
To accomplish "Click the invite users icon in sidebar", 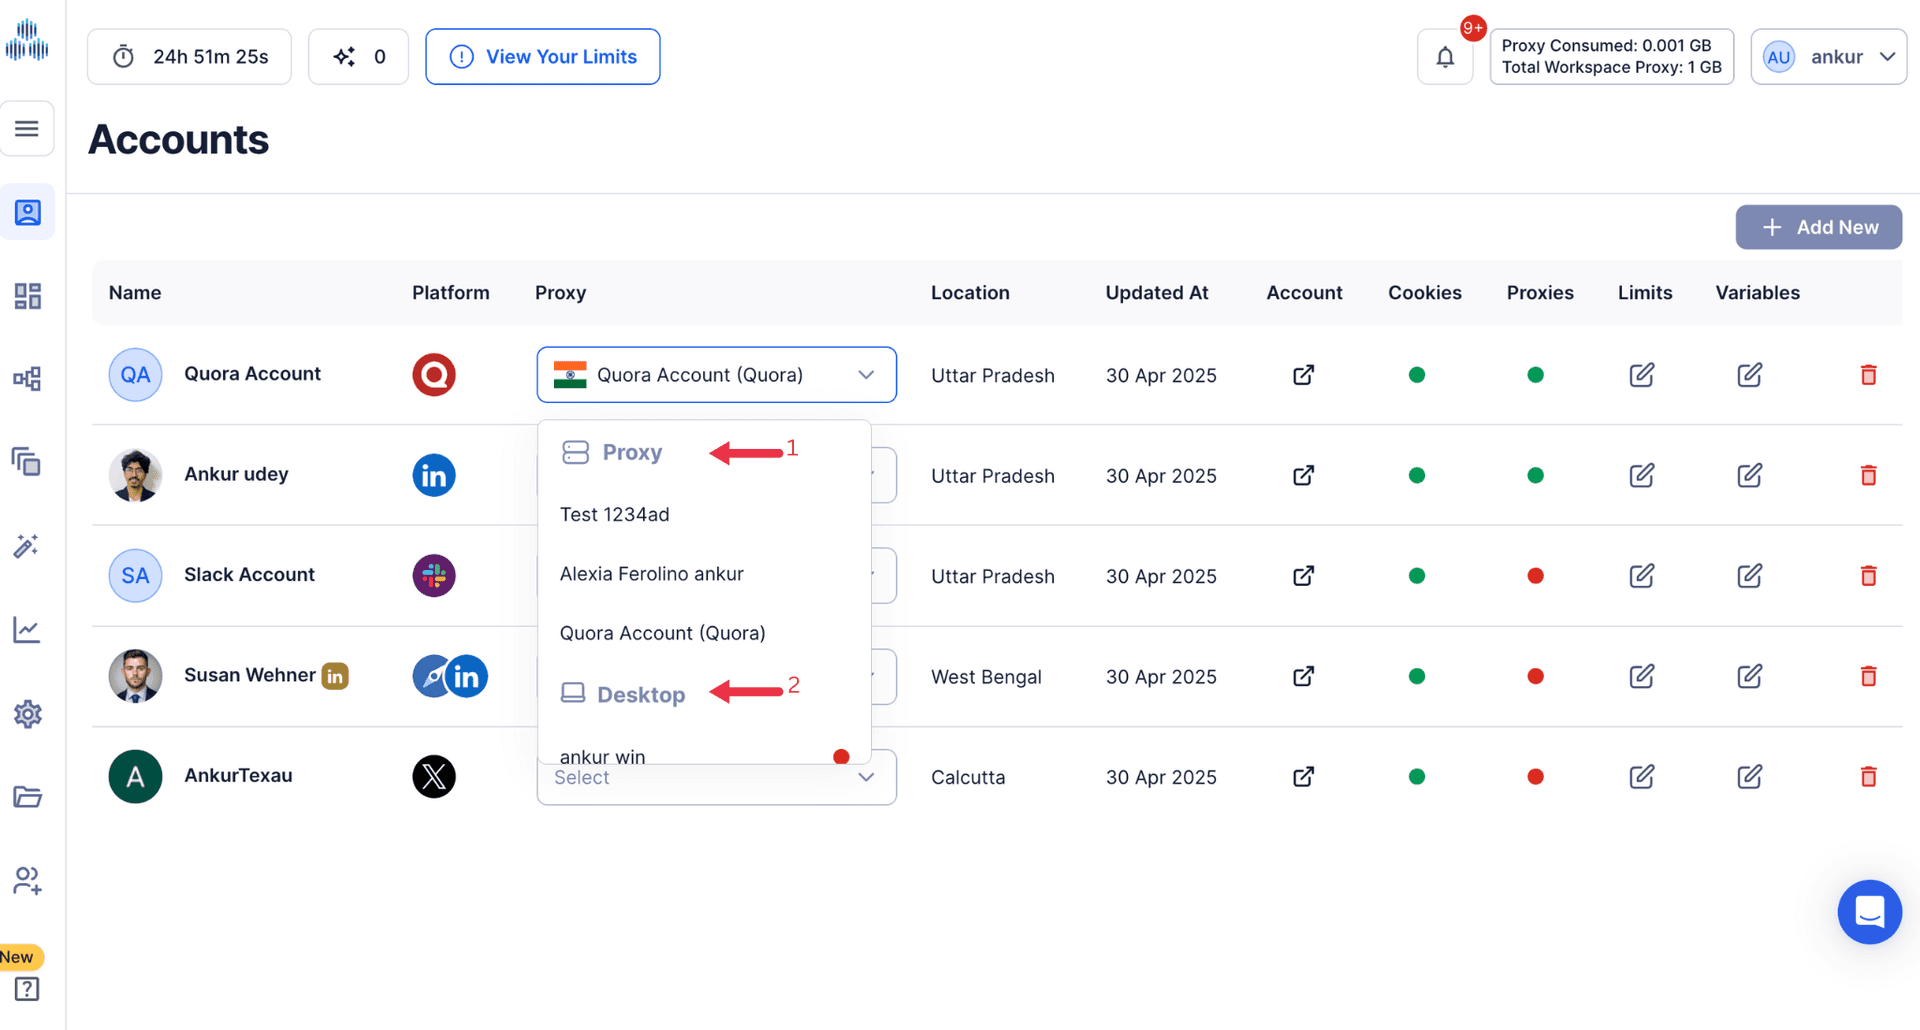I will click(x=27, y=881).
